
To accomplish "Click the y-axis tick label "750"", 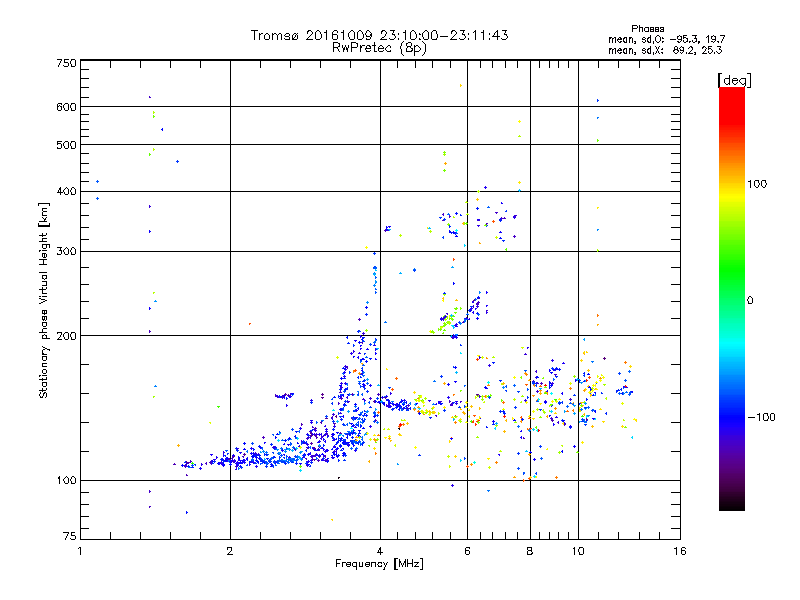I will point(66,63).
